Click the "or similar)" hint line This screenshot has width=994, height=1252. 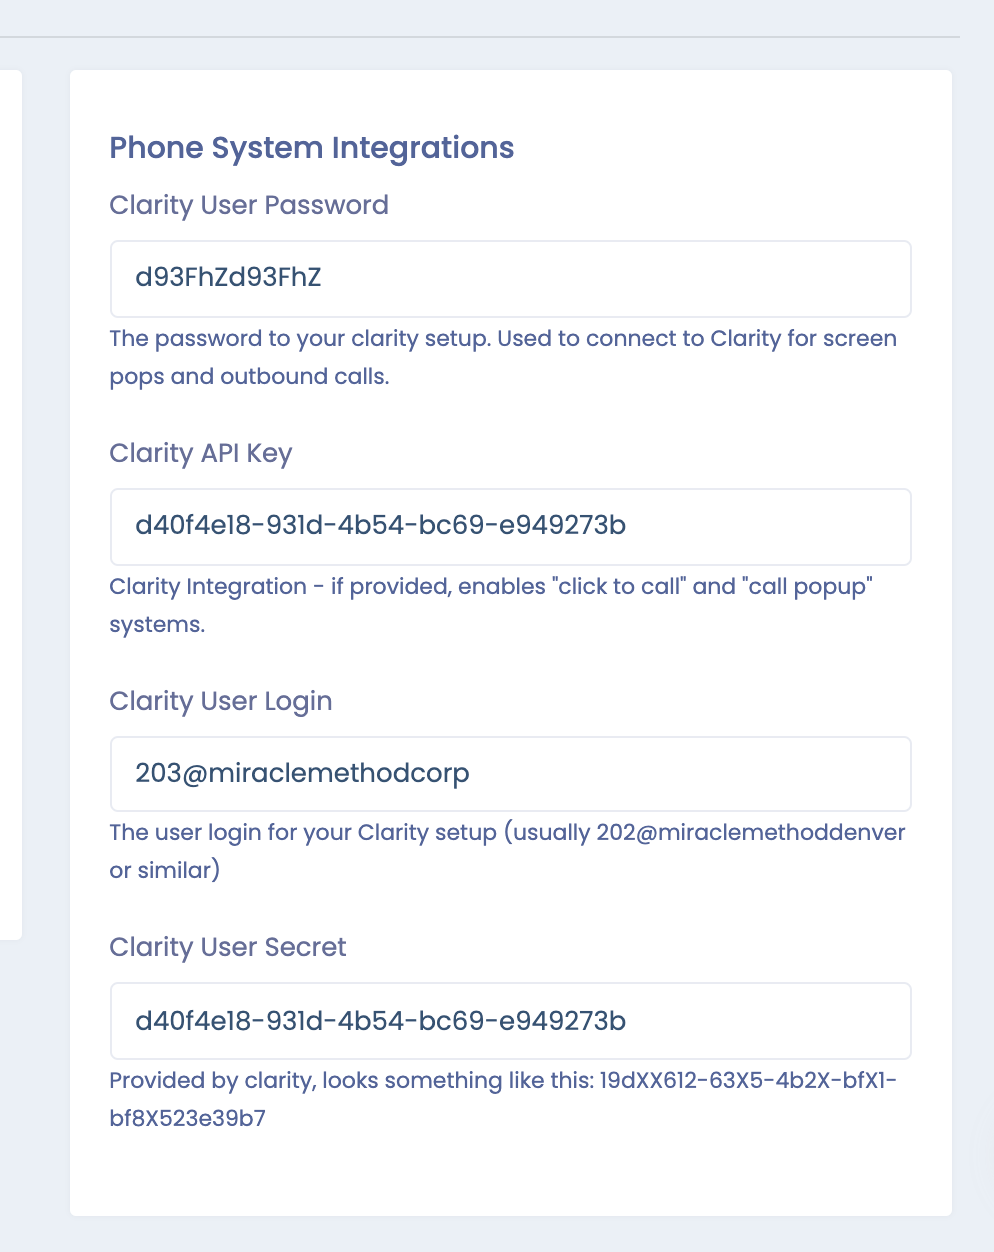[165, 871]
